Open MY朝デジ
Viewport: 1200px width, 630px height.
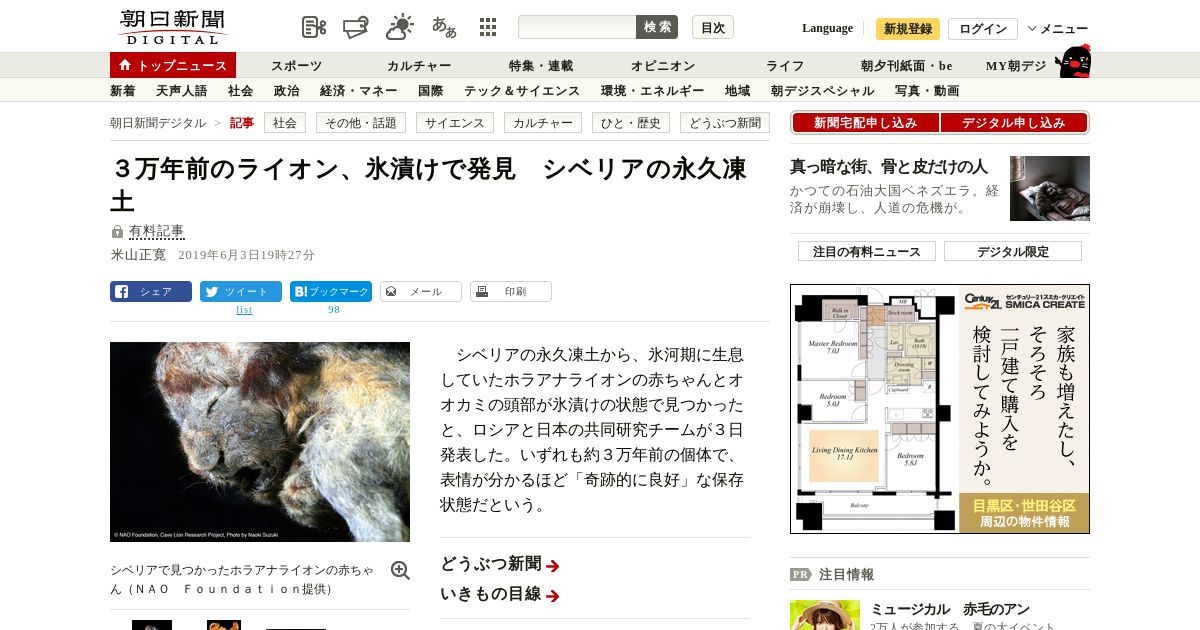tap(1016, 66)
